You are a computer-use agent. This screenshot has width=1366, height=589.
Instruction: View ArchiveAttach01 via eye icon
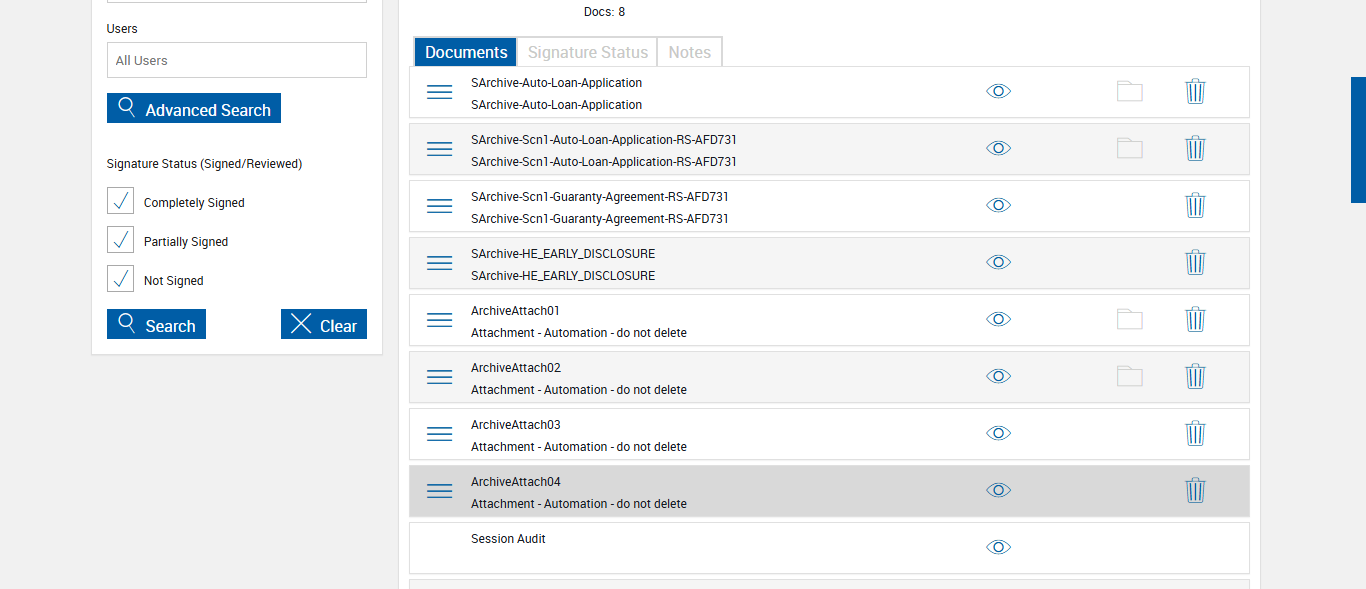coord(999,319)
